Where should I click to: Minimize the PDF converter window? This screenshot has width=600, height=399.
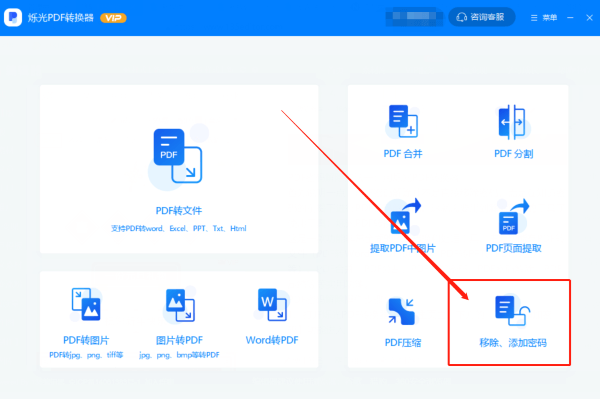click(570, 18)
